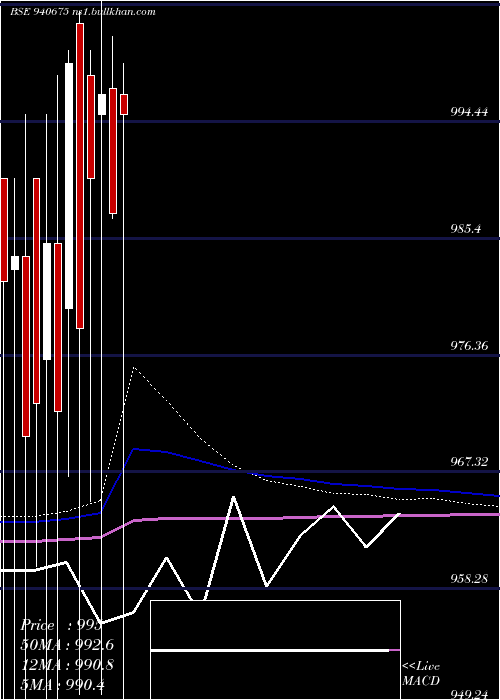Click the 5MA : 990.4 readout
500x700 pixels.
(x=62, y=684)
